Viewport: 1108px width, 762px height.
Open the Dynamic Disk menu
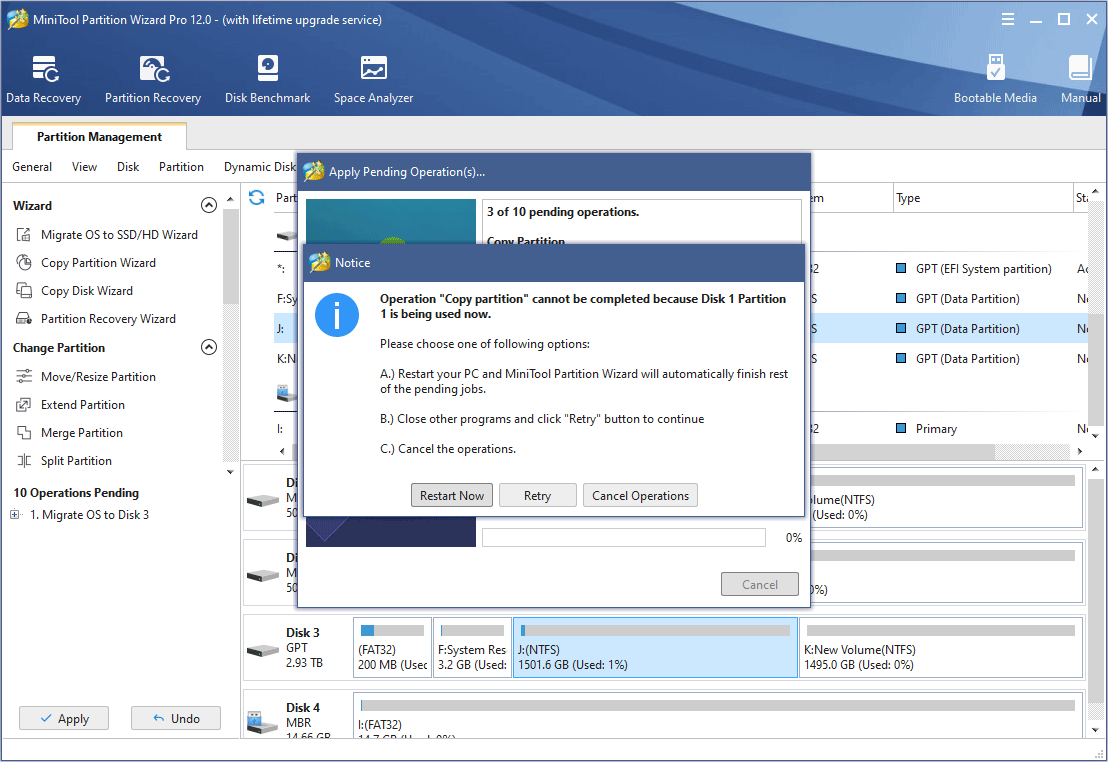point(259,167)
